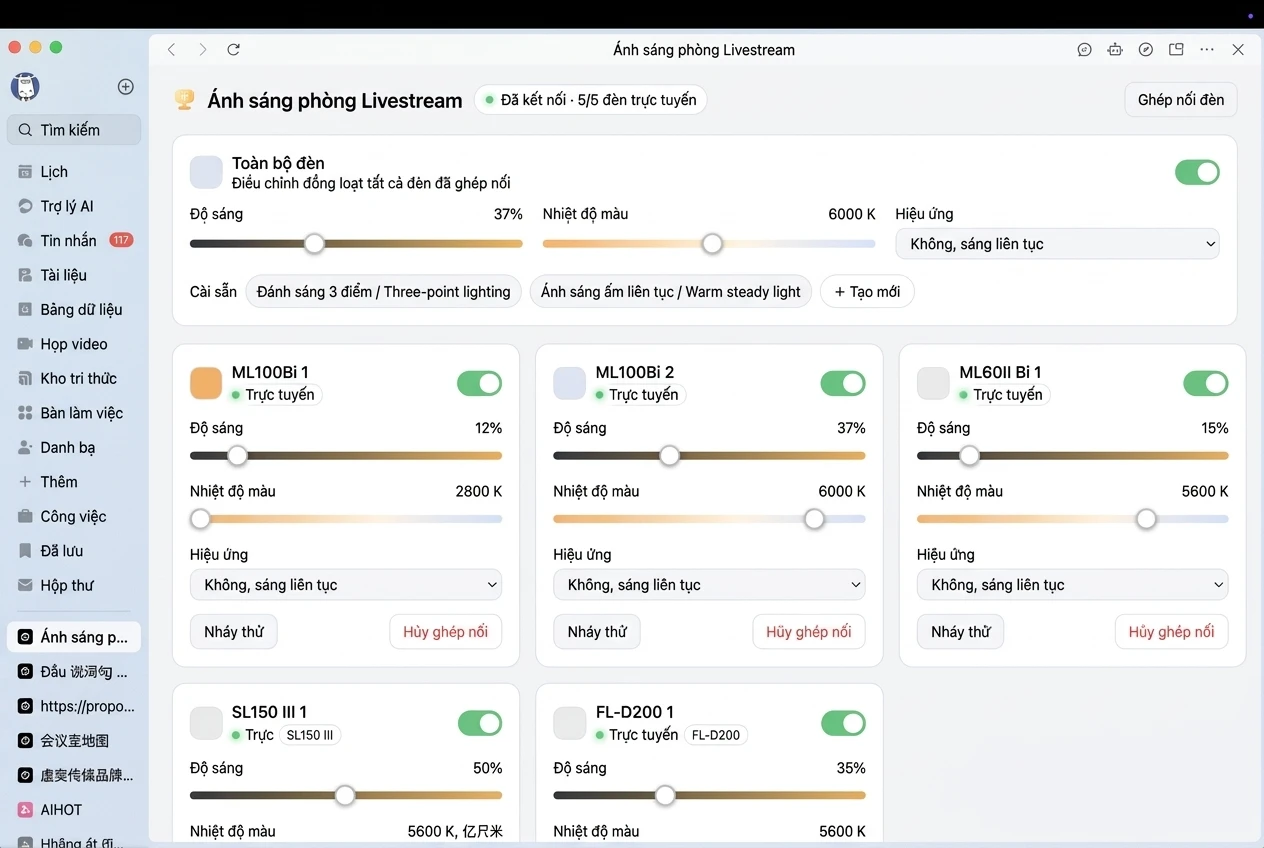Click the plus icon beside the avatar
Image resolution: width=1264 pixels, height=848 pixels.
click(x=126, y=87)
